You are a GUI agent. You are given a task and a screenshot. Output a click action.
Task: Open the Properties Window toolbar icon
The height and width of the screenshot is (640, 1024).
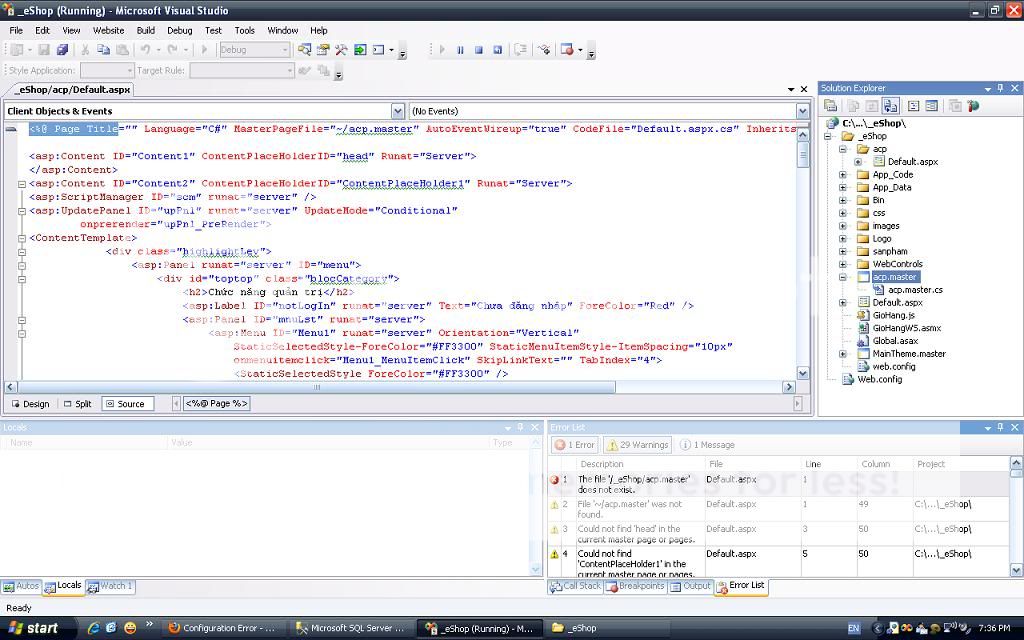(x=323, y=50)
